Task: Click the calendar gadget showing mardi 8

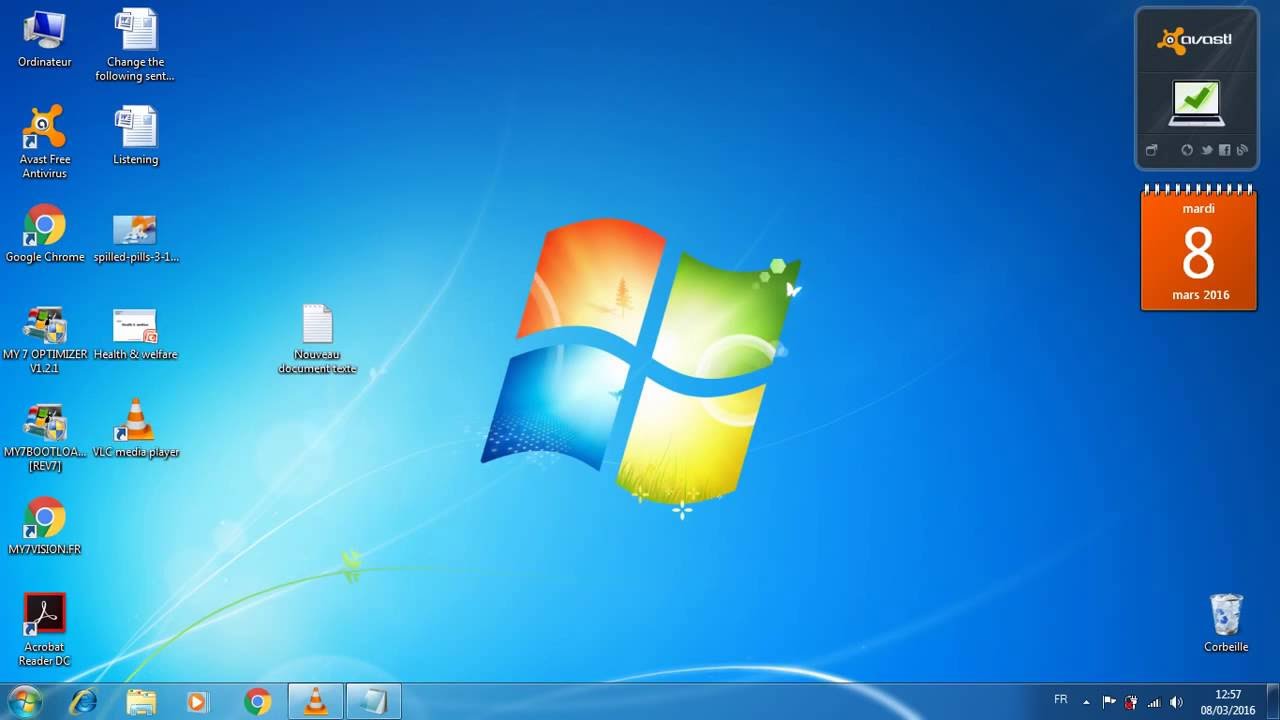Action: coord(1198,248)
